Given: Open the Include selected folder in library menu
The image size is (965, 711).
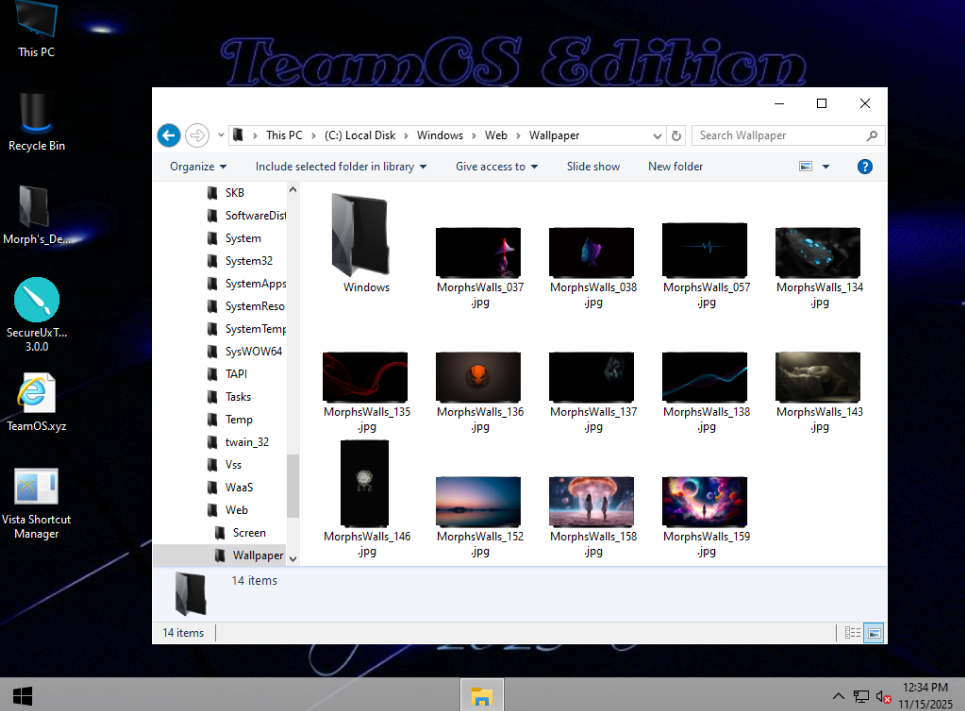Looking at the screenshot, I should pyautogui.click(x=340, y=167).
